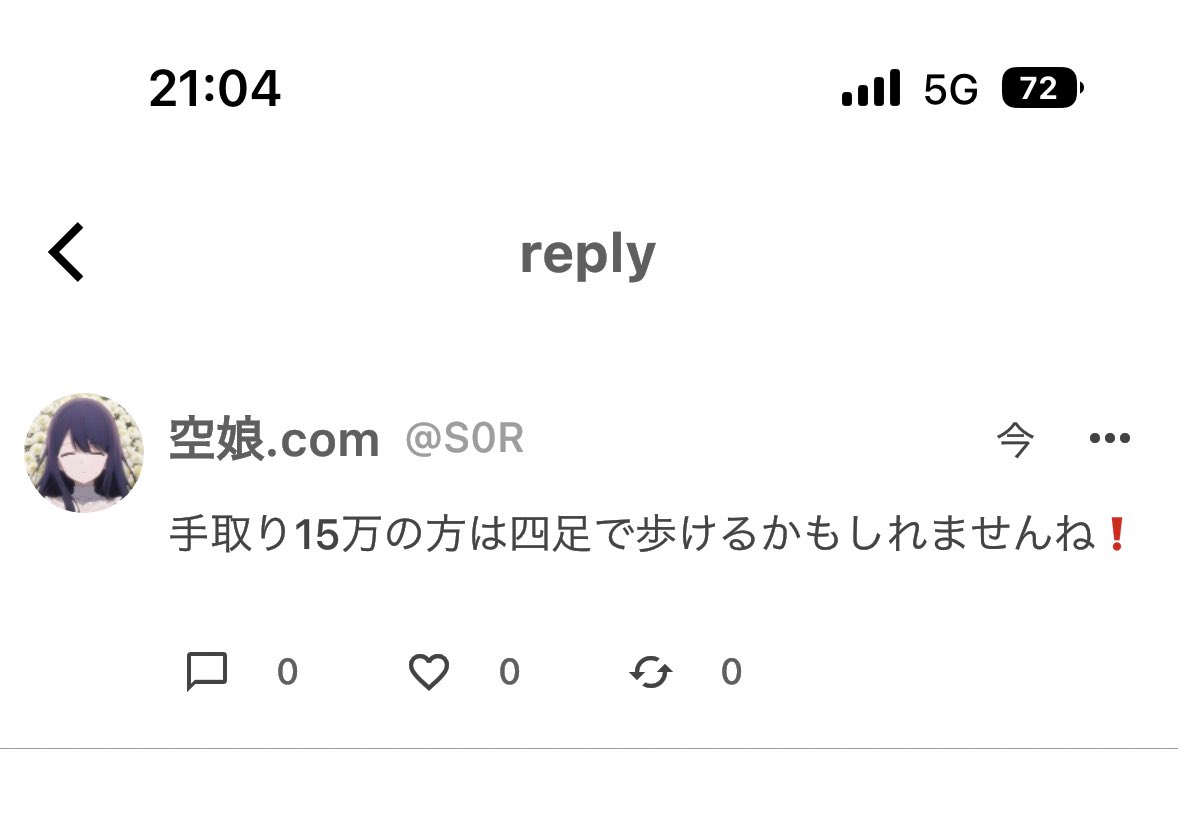The width and height of the screenshot is (1178, 835).
Task: Tap the 5G network indicator
Action: 950,89
